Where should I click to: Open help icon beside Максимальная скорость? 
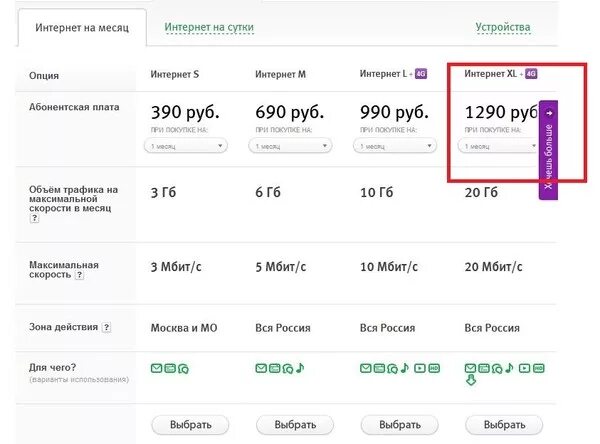(x=79, y=275)
